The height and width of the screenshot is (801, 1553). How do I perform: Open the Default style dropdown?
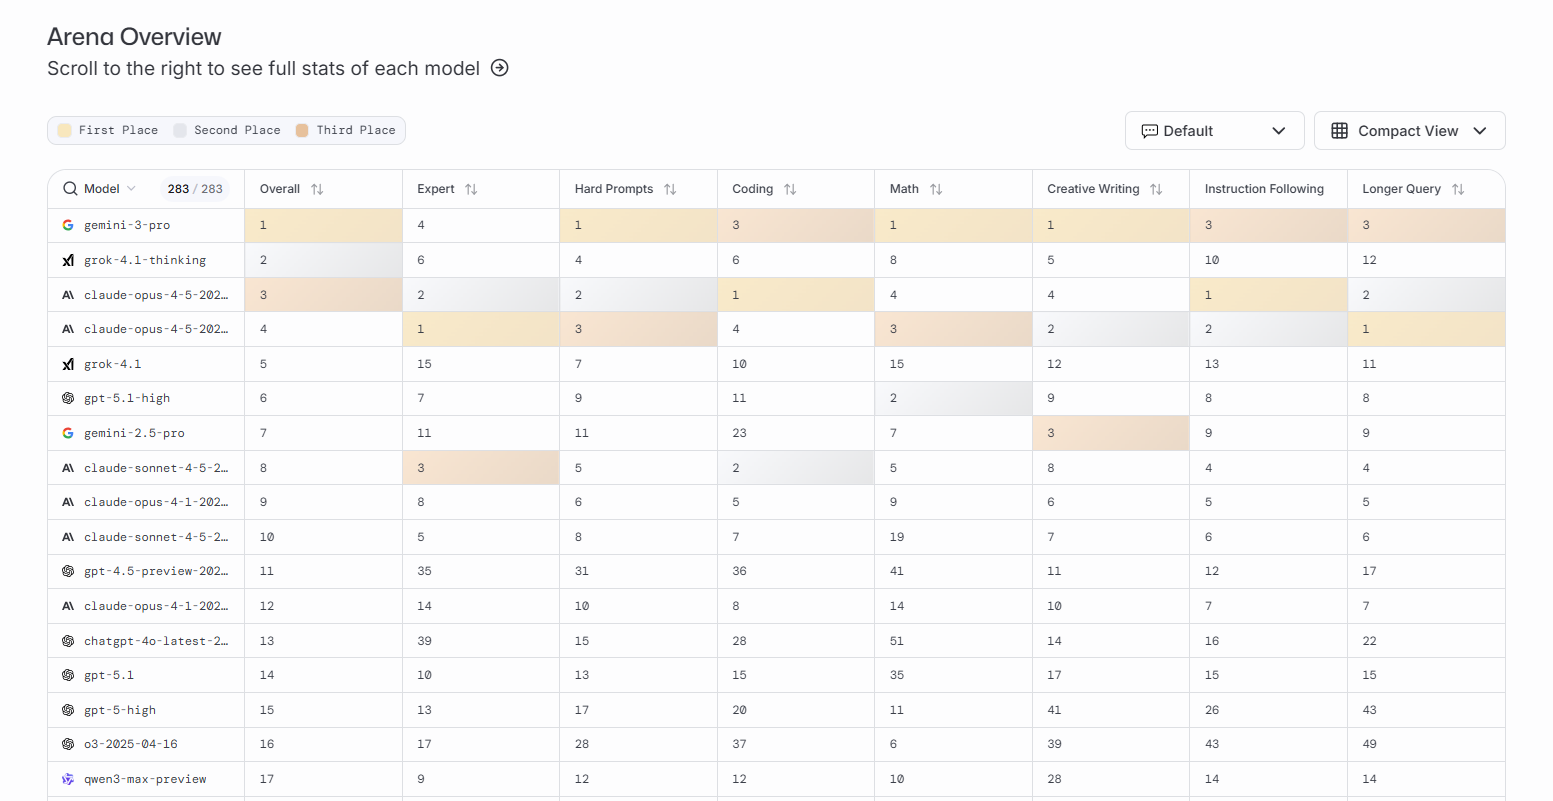click(x=1214, y=131)
